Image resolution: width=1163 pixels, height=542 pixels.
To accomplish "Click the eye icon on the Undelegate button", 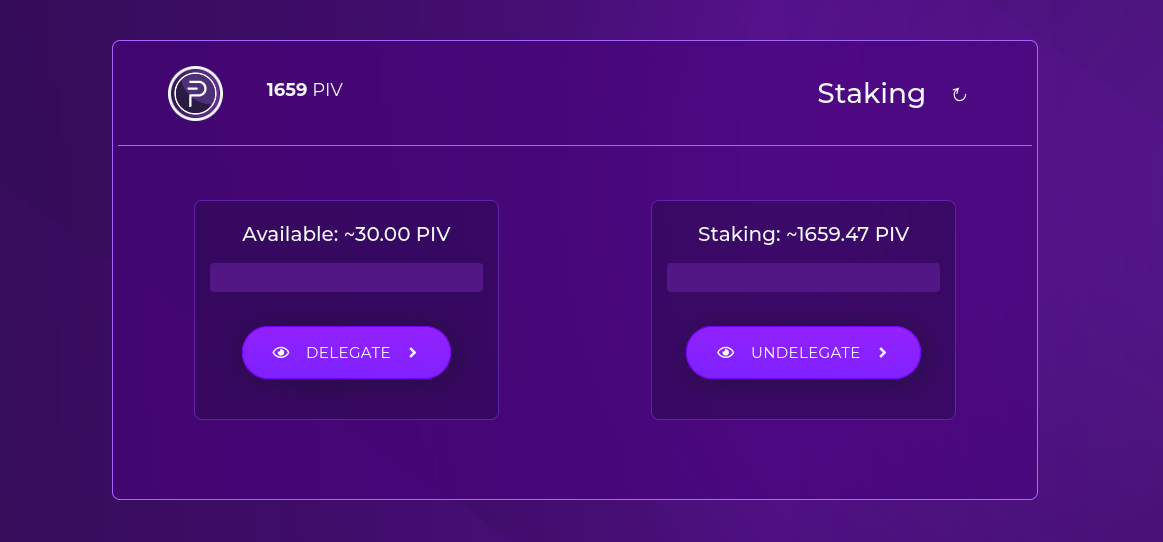I will tap(725, 353).
